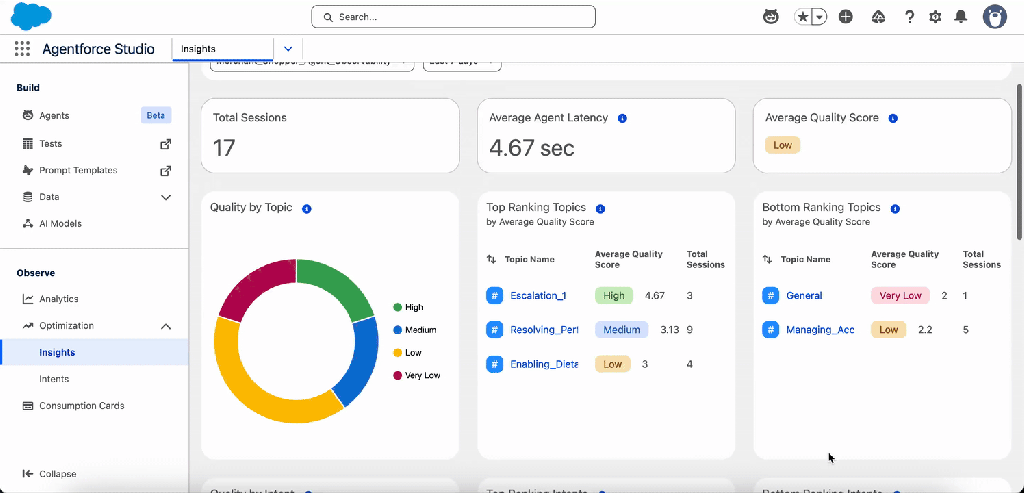
Task: Collapse the Optimization section
Action: [166, 326]
